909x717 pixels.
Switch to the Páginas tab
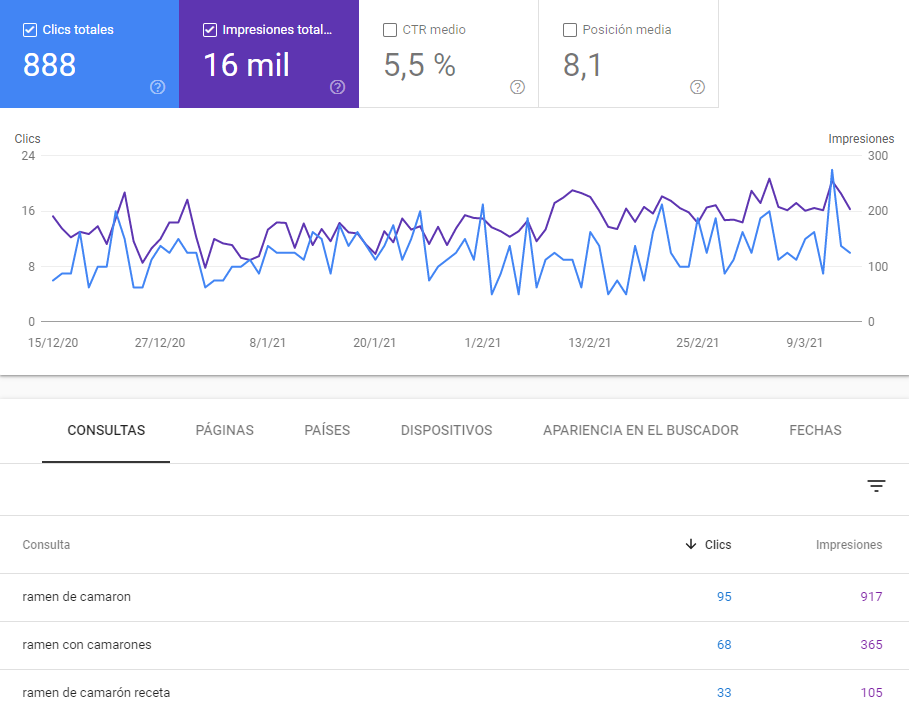(224, 431)
